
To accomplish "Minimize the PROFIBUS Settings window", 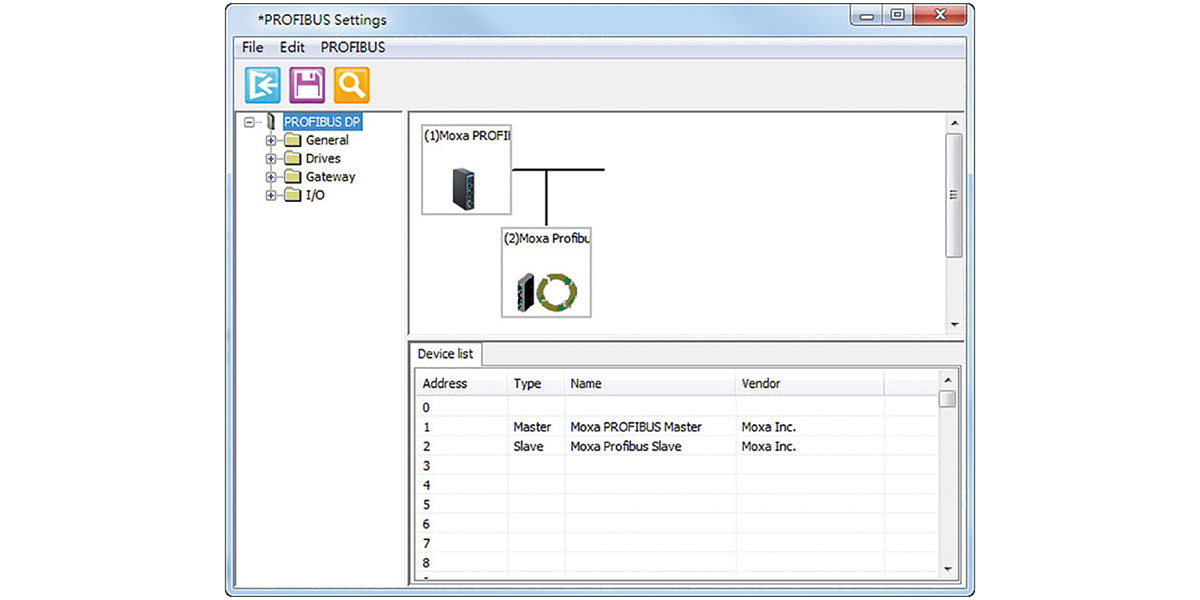I will tap(866, 15).
